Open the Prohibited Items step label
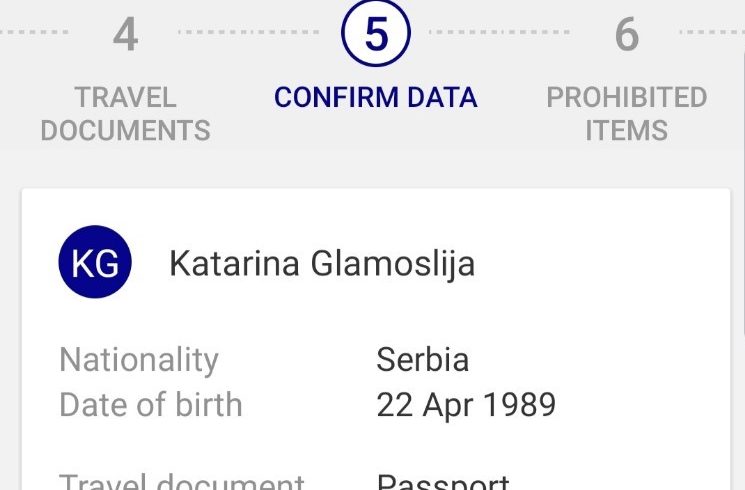Image resolution: width=745 pixels, height=490 pixels. pos(627,114)
